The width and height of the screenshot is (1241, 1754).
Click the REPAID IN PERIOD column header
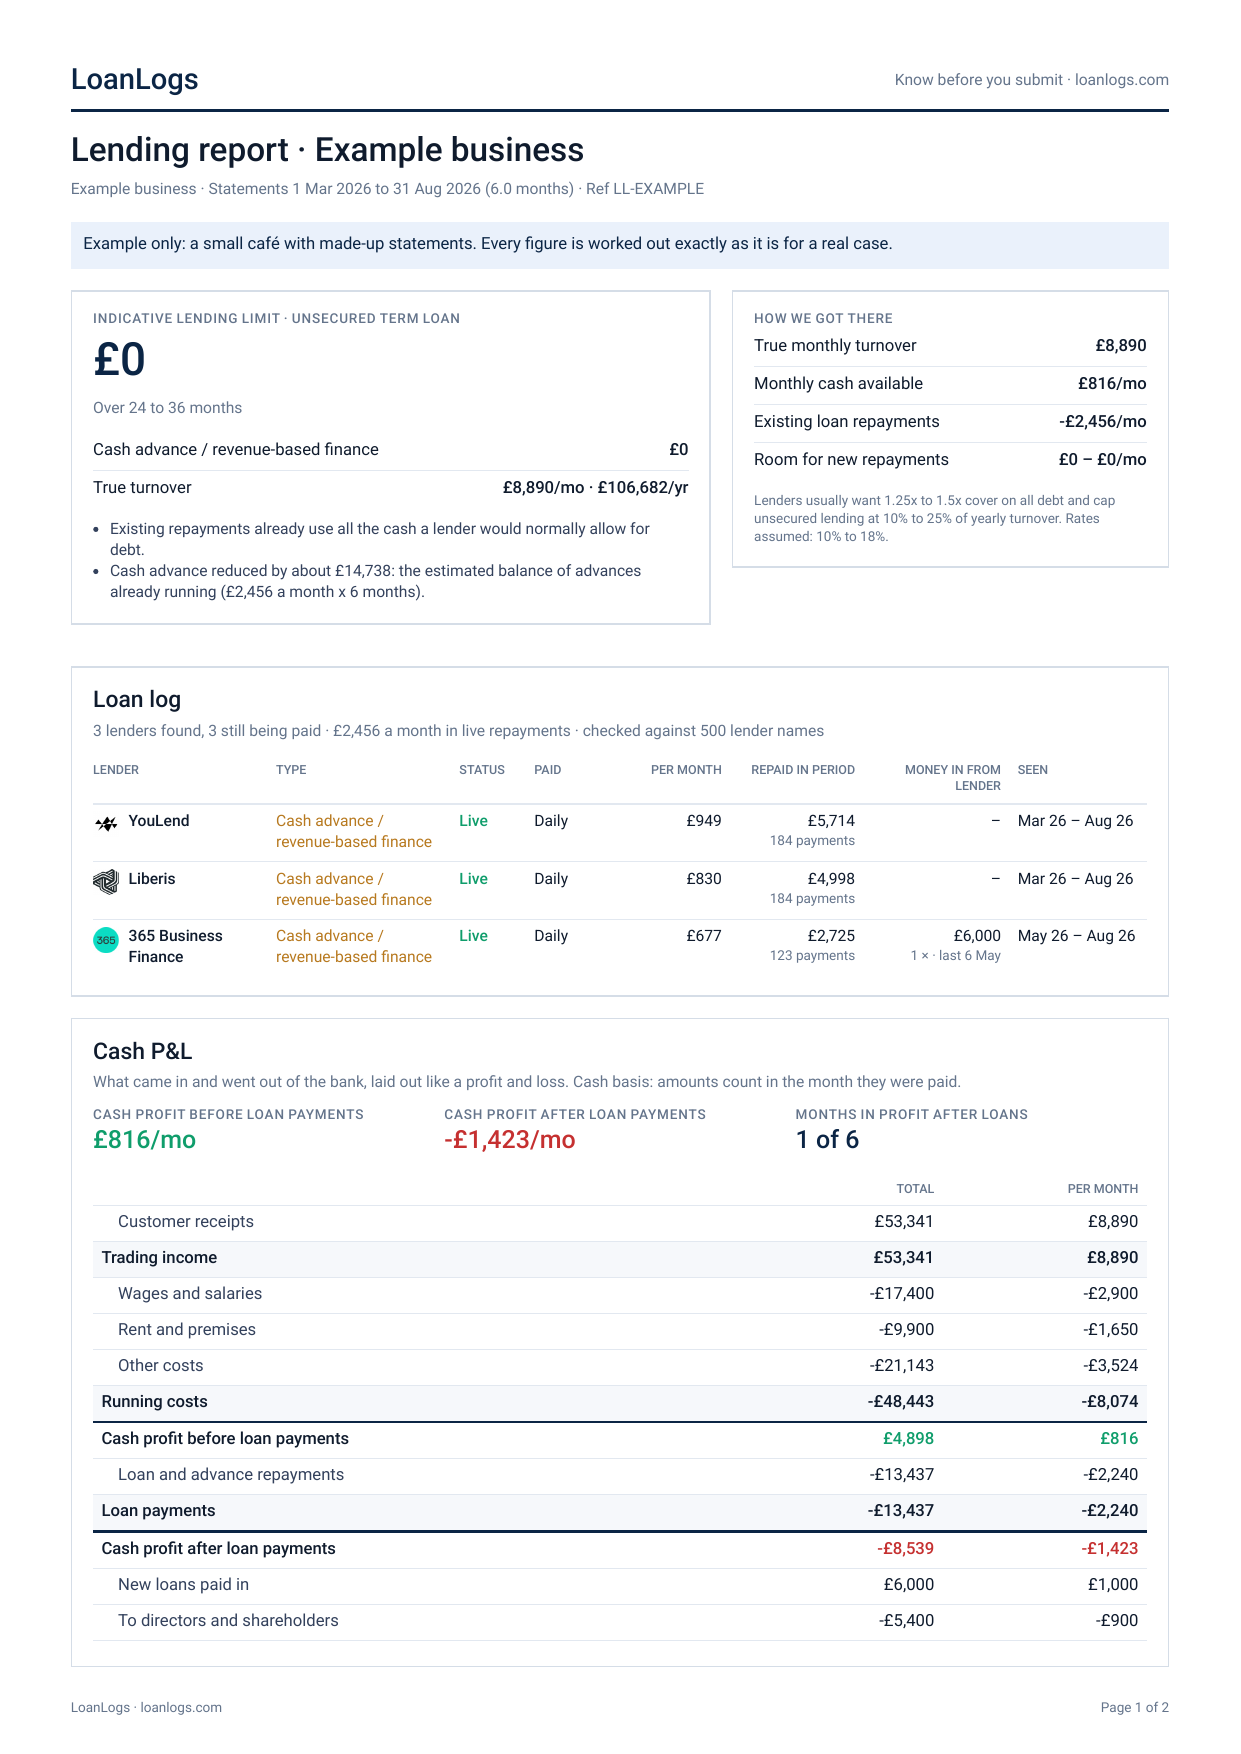pos(803,770)
